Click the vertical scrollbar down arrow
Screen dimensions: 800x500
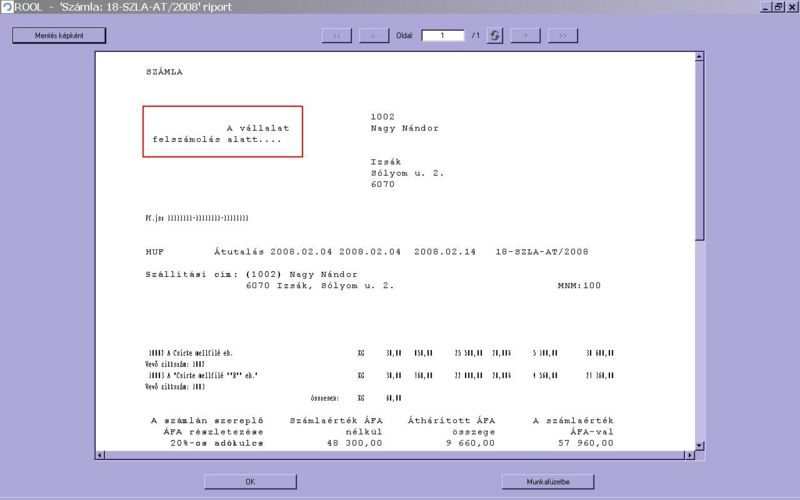[x=699, y=444]
